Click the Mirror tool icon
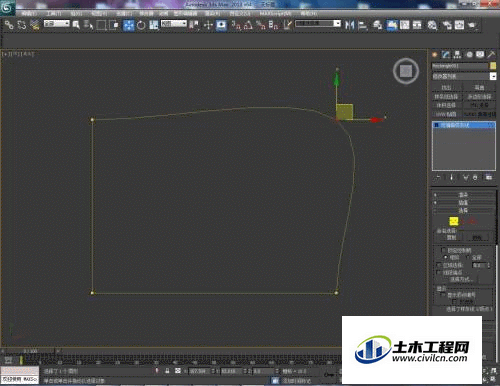The width and height of the screenshot is (500, 386). pos(349,25)
